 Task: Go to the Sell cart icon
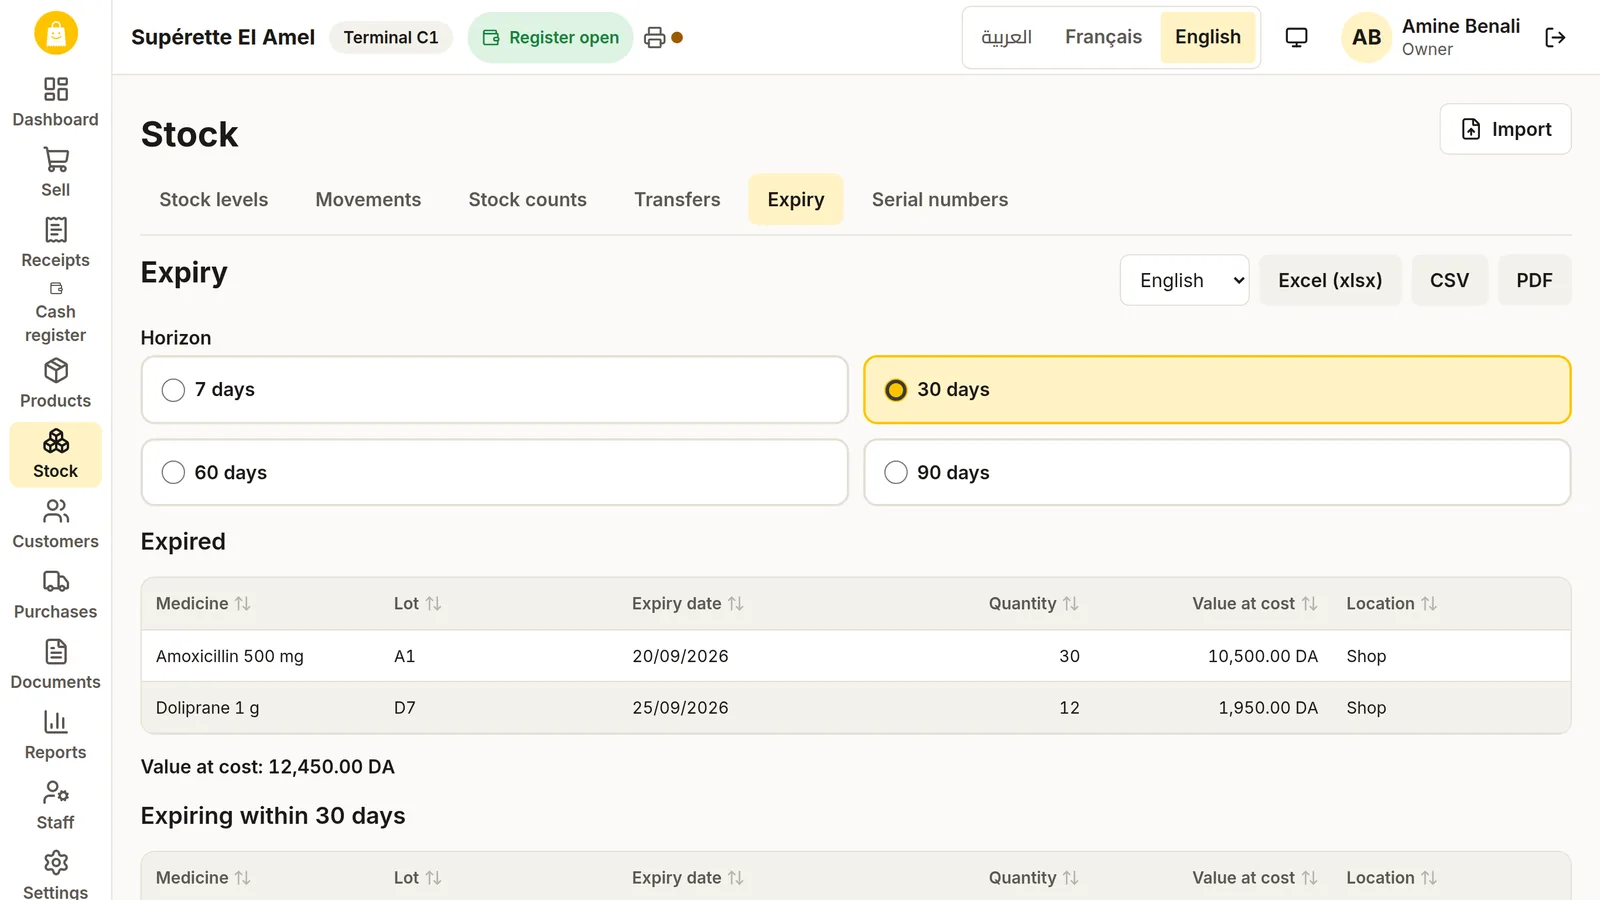(x=56, y=160)
